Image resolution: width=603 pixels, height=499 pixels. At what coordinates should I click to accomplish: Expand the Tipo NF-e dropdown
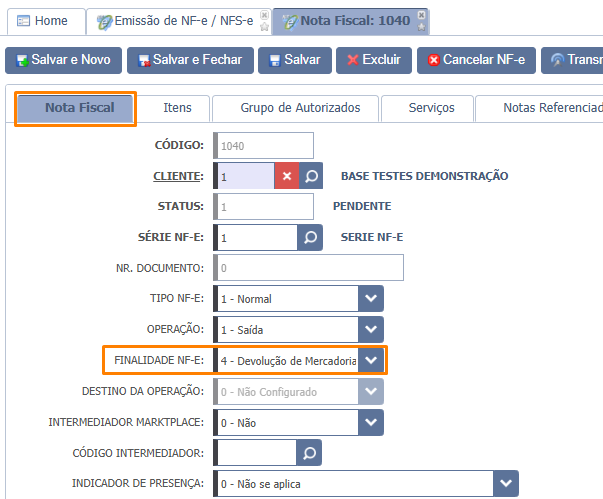point(371,298)
